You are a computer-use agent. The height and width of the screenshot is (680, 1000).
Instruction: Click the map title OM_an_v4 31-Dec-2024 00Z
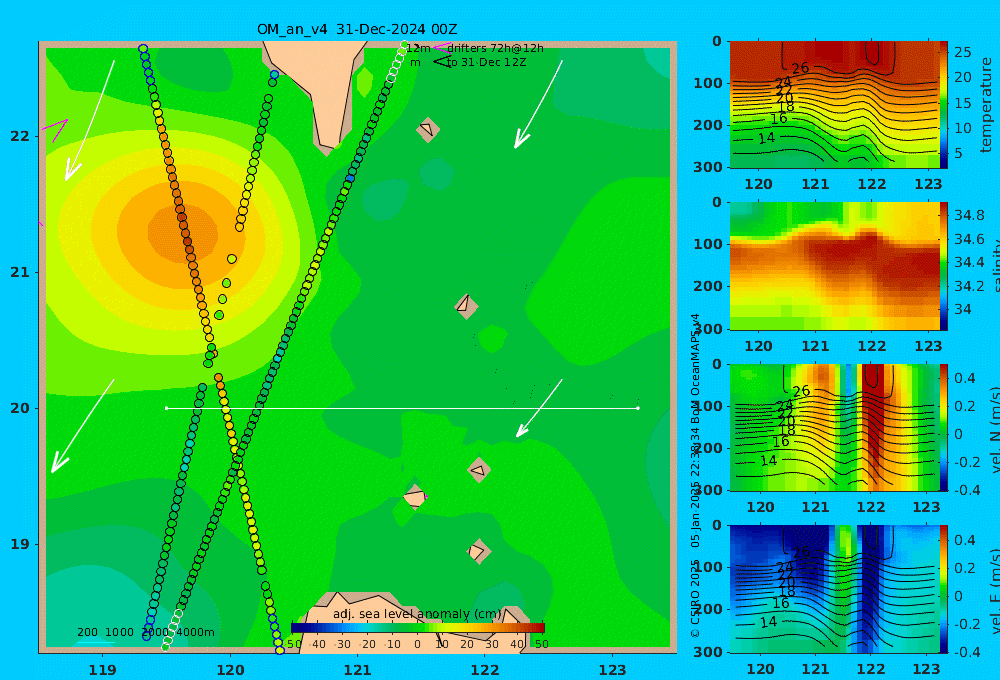tap(357, 29)
